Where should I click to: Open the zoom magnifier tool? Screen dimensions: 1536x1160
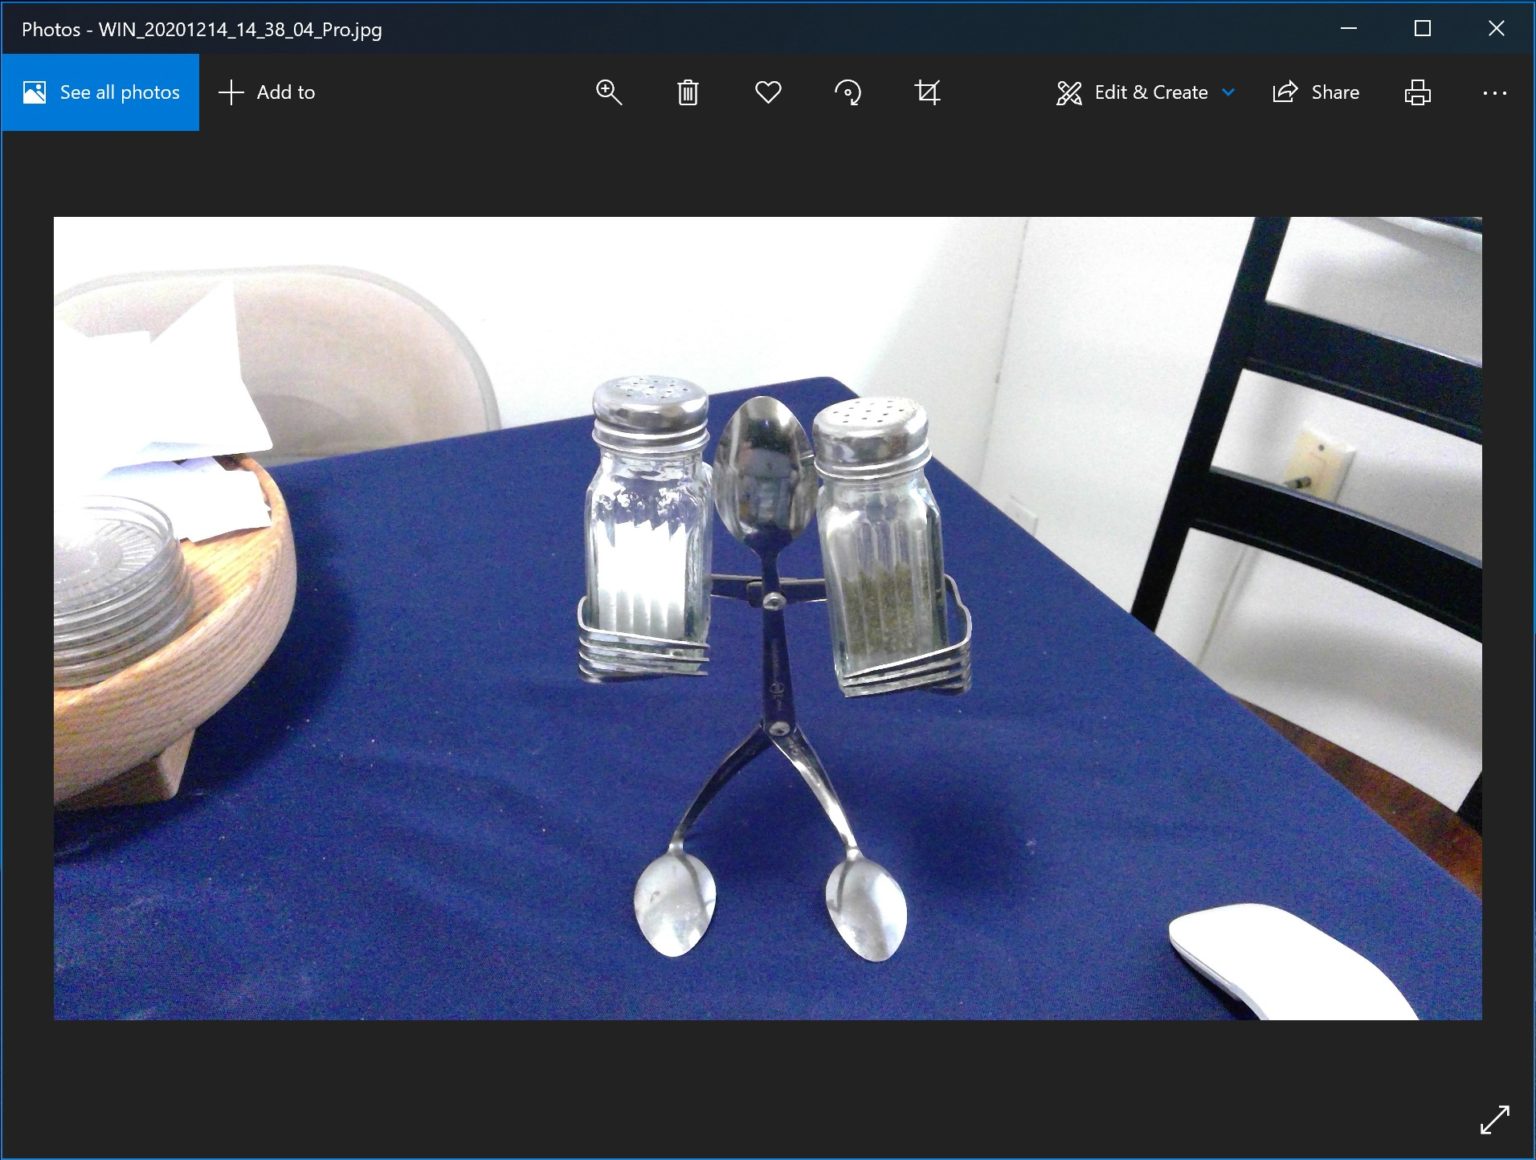608,92
